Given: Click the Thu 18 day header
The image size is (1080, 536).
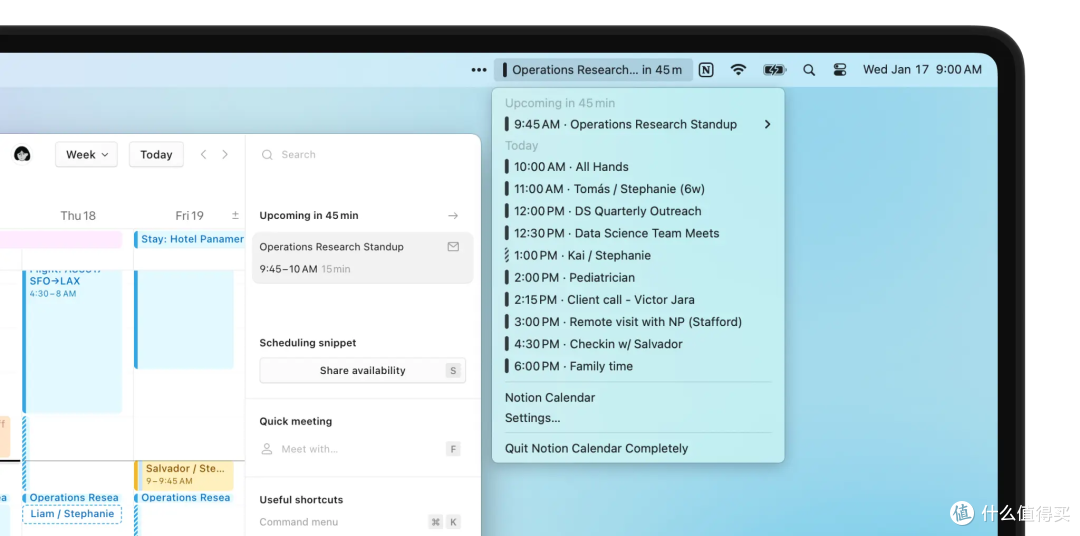Looking at the screenshot, I should (78, 216).
